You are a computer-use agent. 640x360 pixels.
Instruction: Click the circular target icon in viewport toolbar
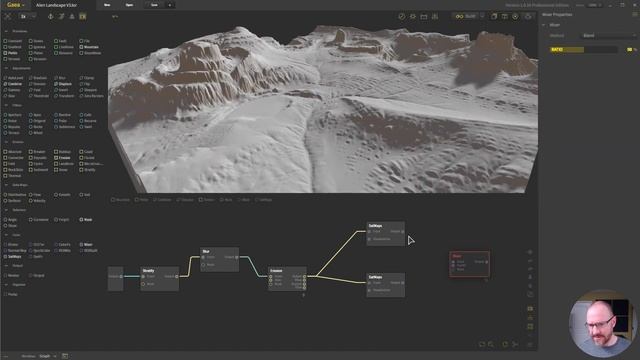pyautogui.click(x=516, y=16)
